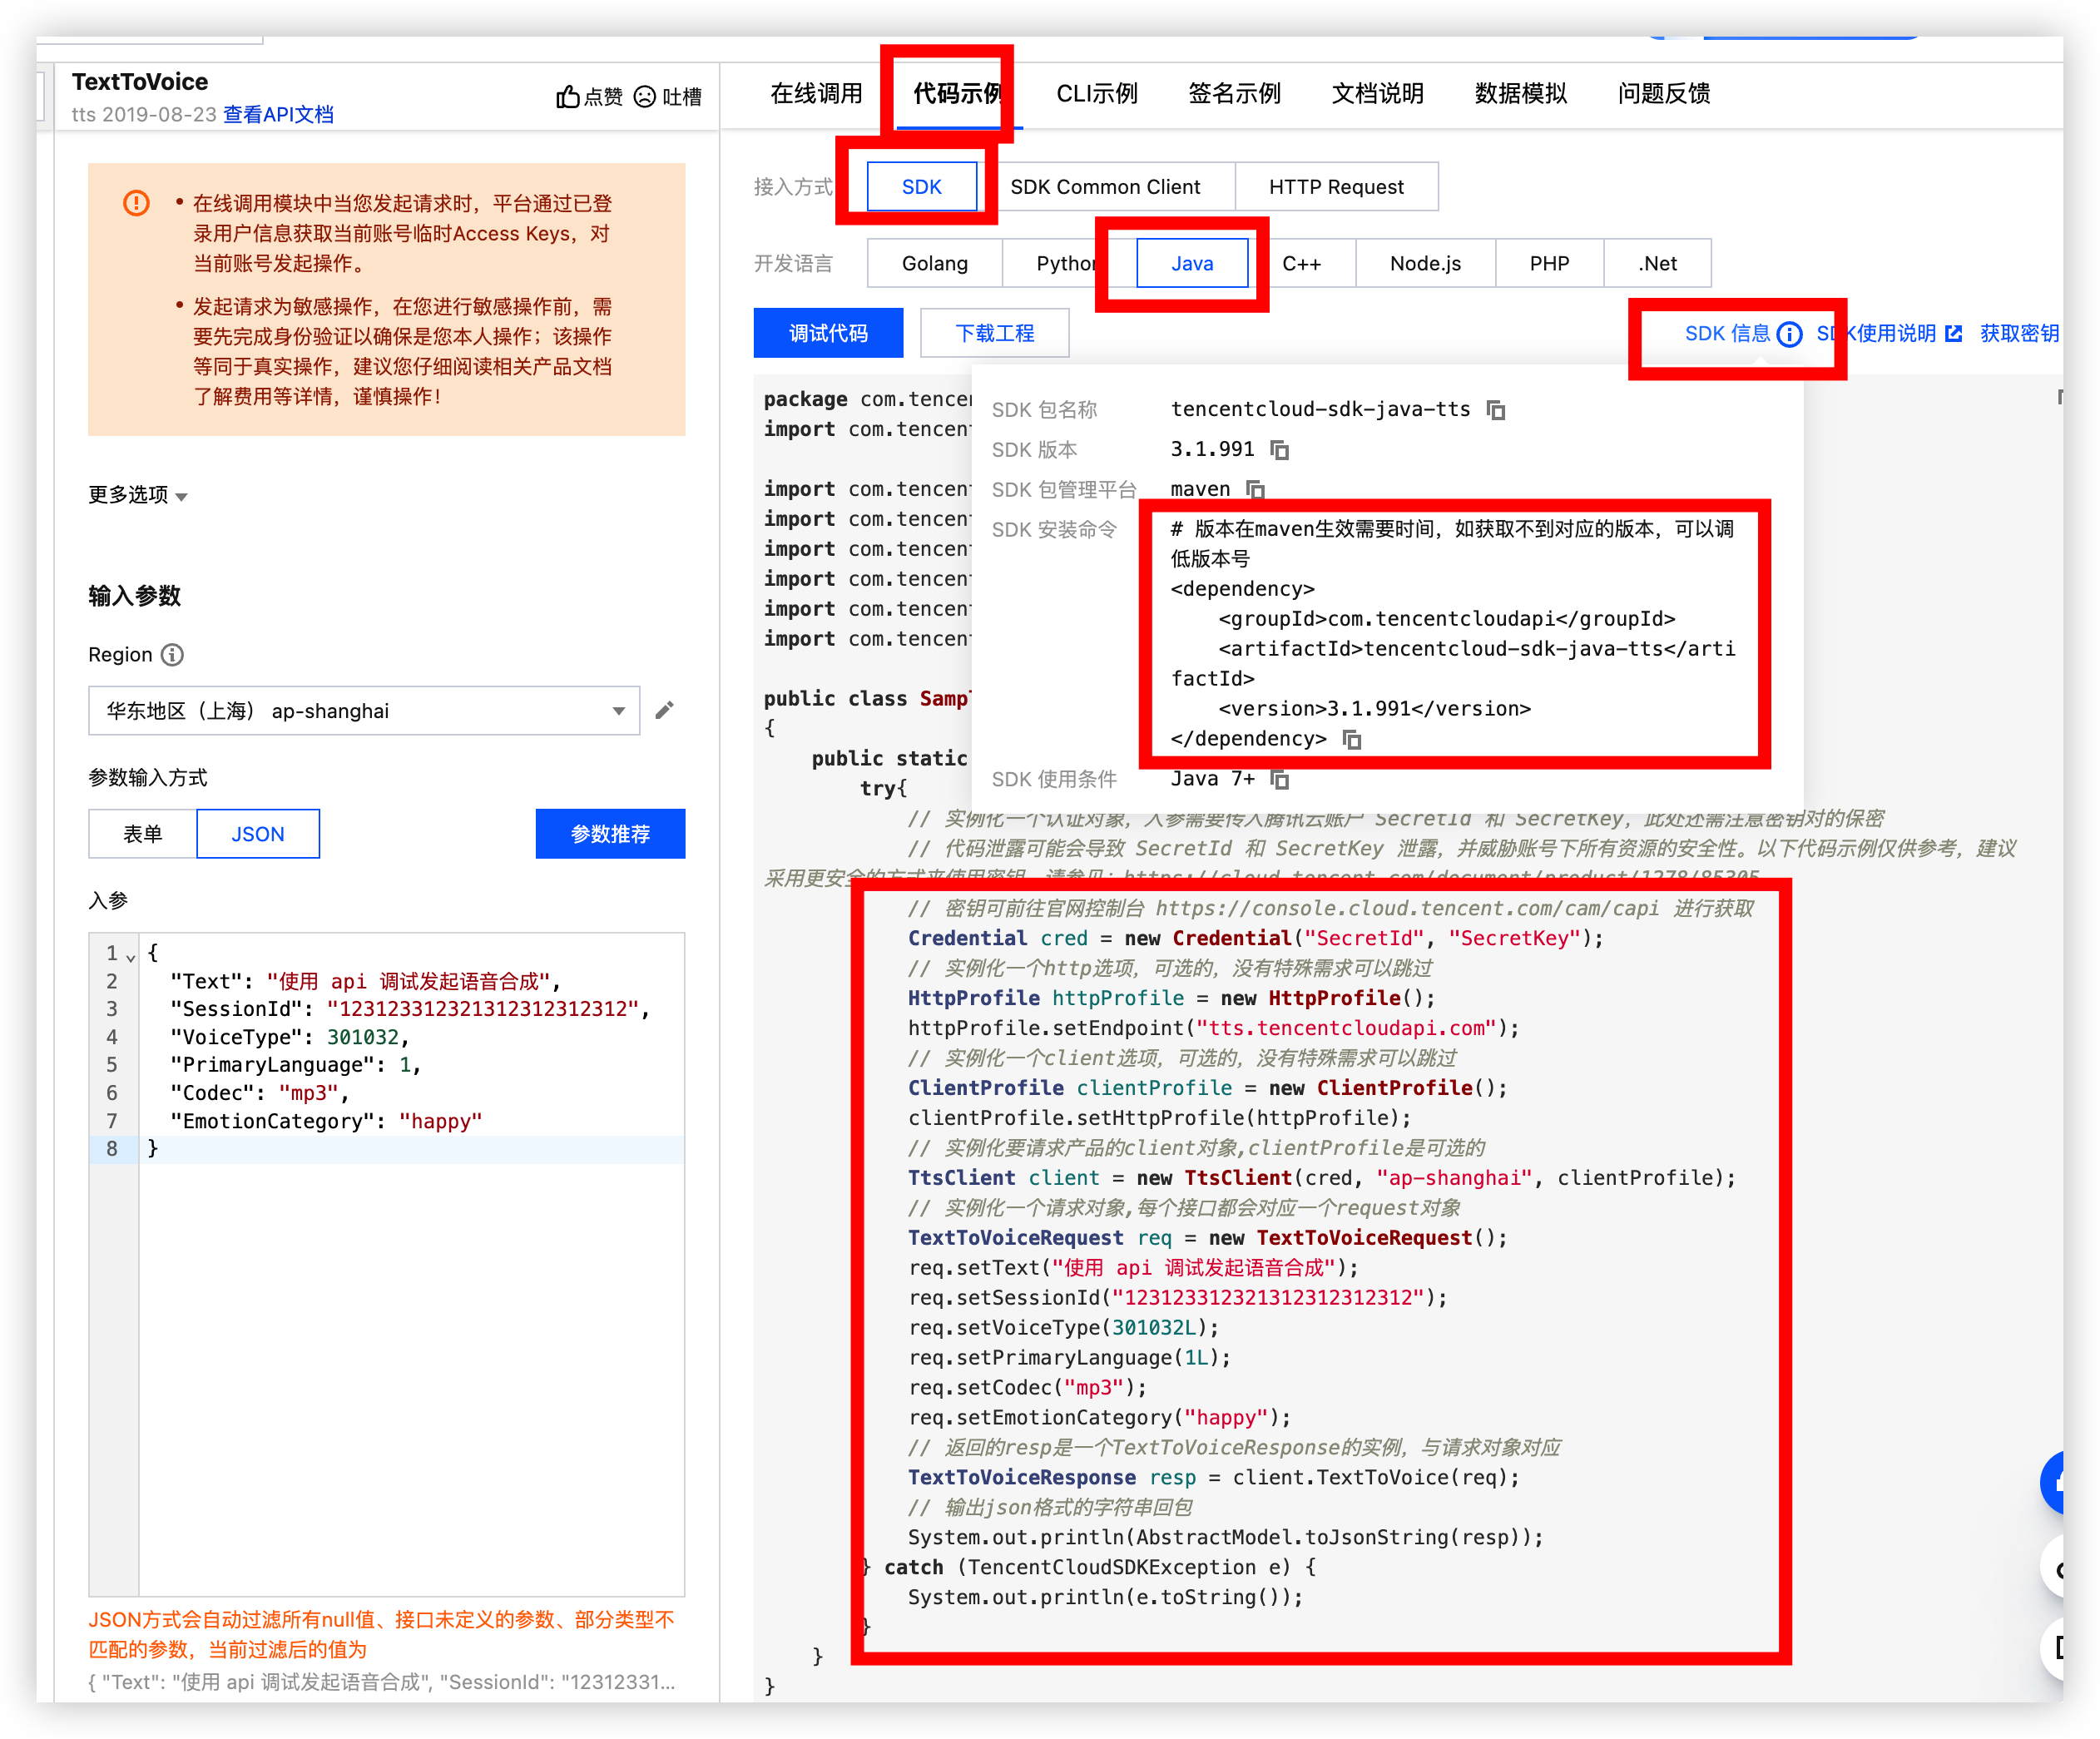Choose C++ as development language
The width and height of the screenshot is (2100, 1739).
pos(1301,264)
